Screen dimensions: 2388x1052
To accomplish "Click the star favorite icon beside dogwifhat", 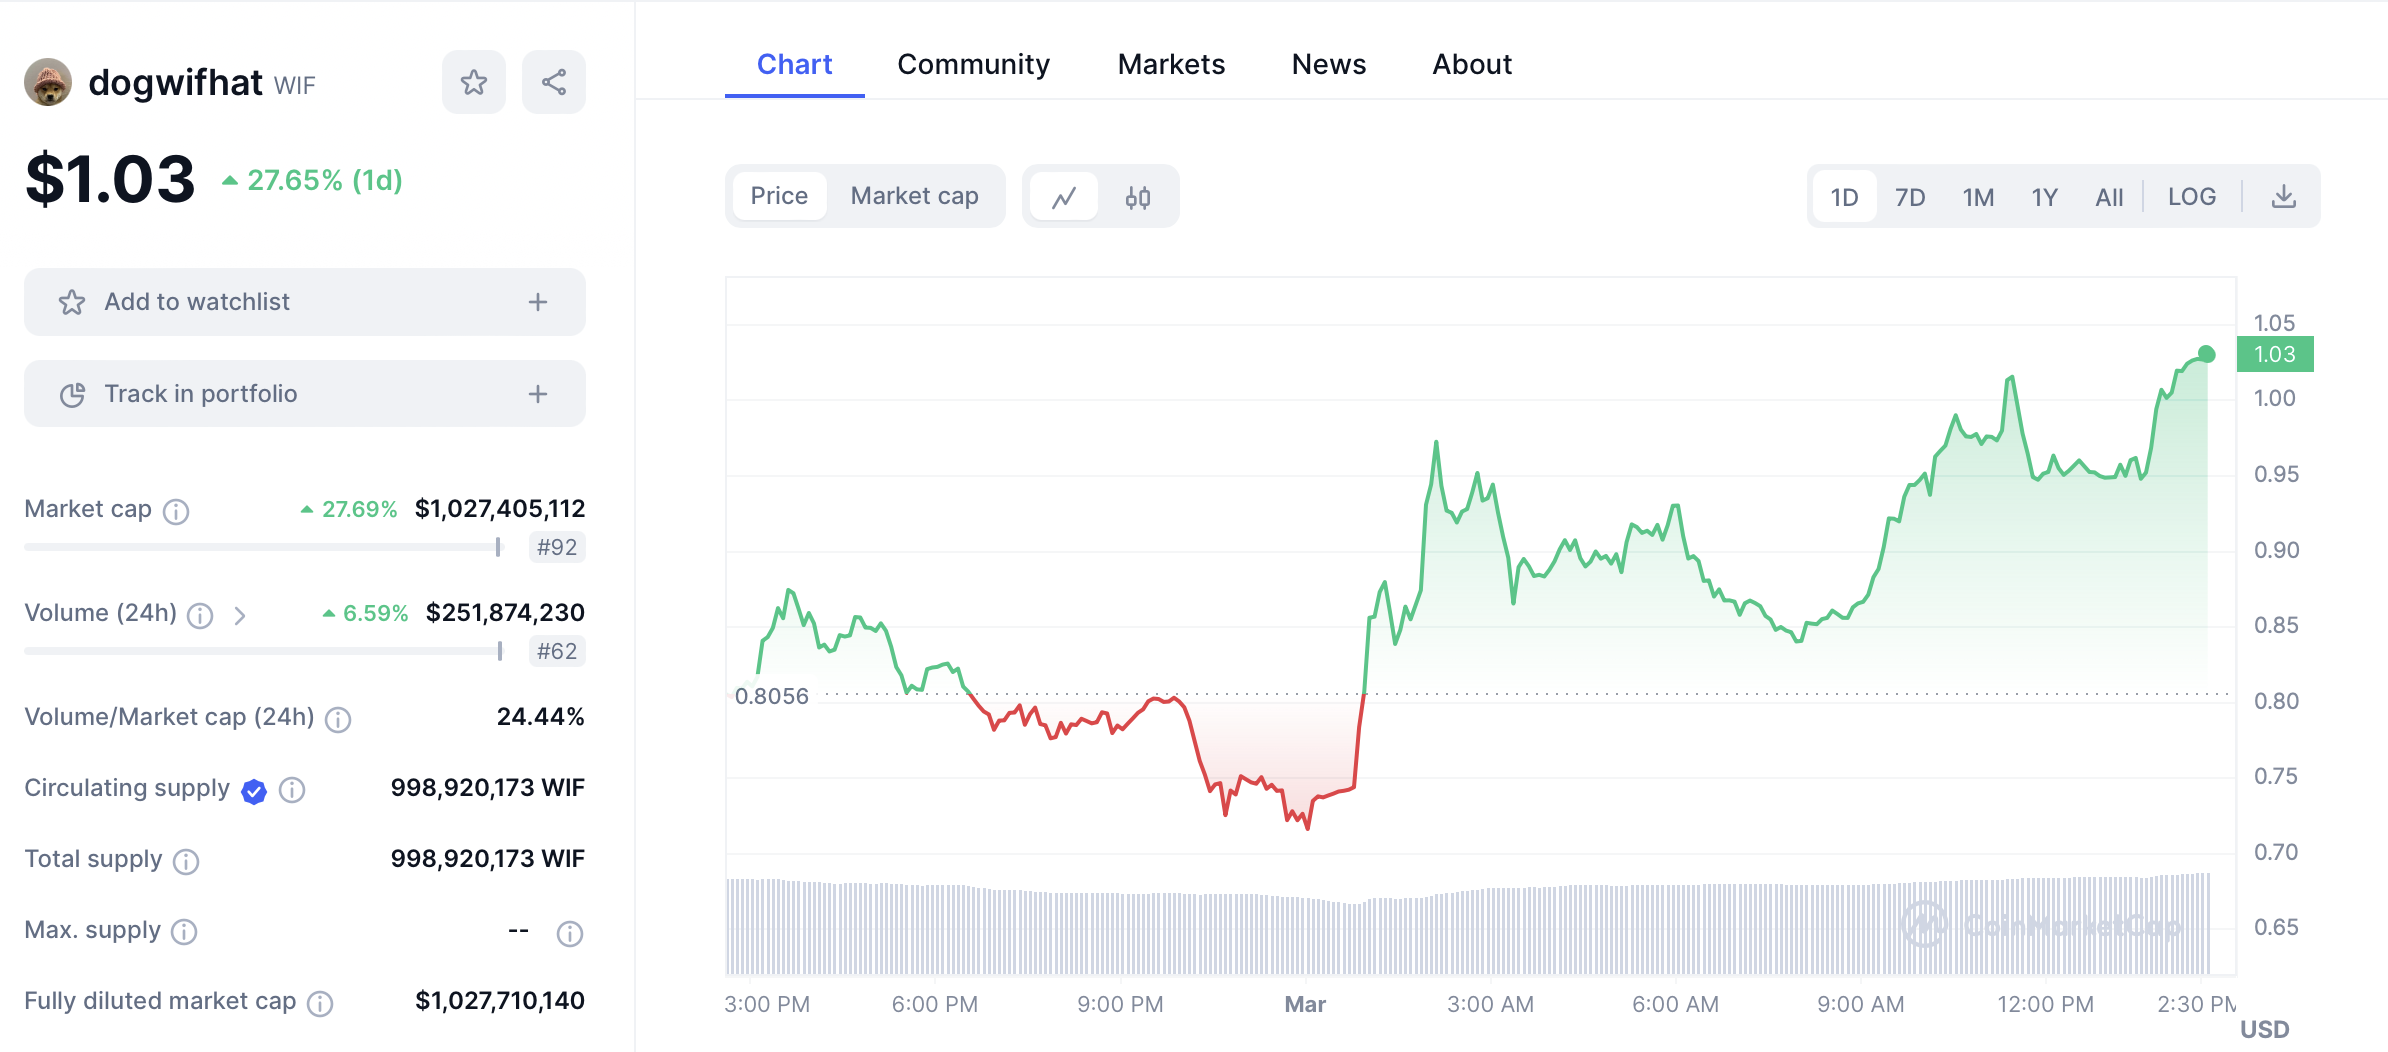I will [473, 82].
